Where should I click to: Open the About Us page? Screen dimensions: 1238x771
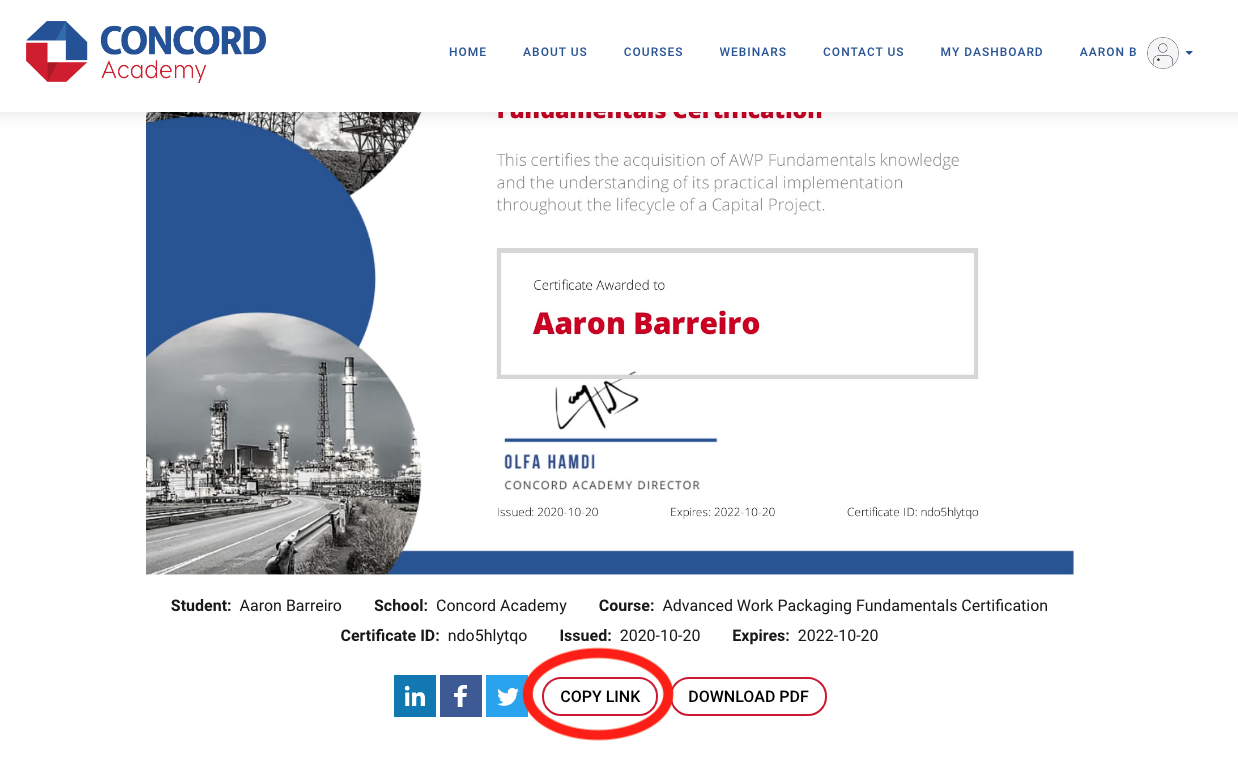point(555,52)
